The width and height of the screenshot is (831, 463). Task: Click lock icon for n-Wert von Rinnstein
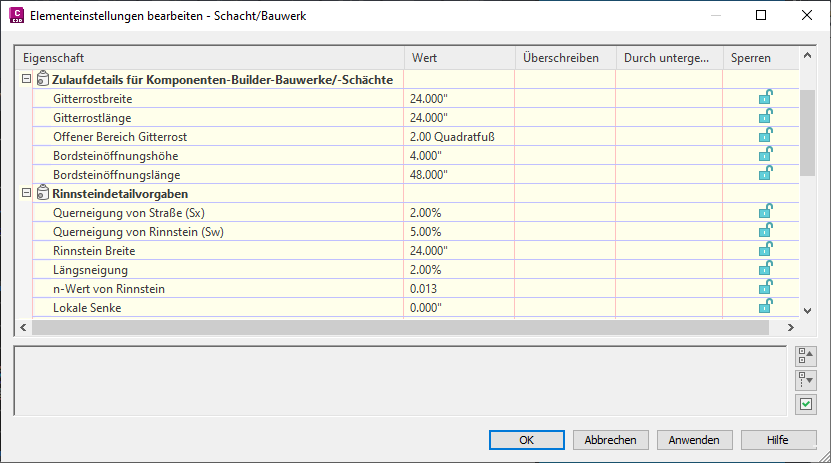765,288
